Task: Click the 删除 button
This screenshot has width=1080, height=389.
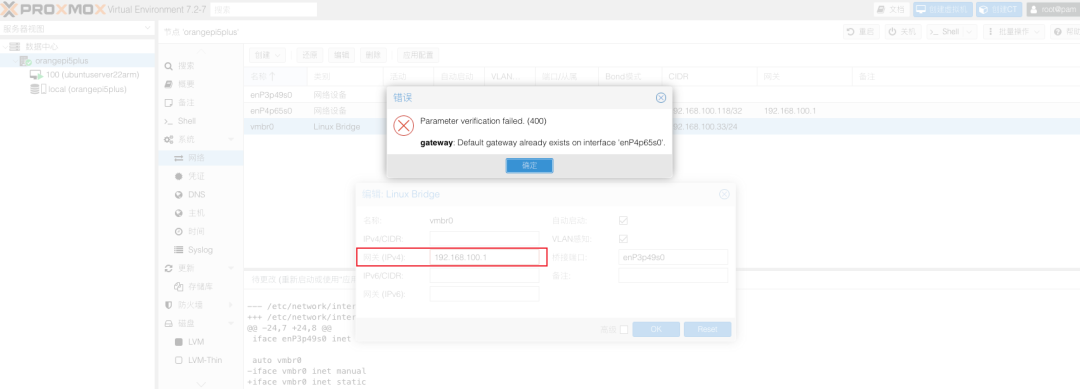Action: (x=373, y=55)
